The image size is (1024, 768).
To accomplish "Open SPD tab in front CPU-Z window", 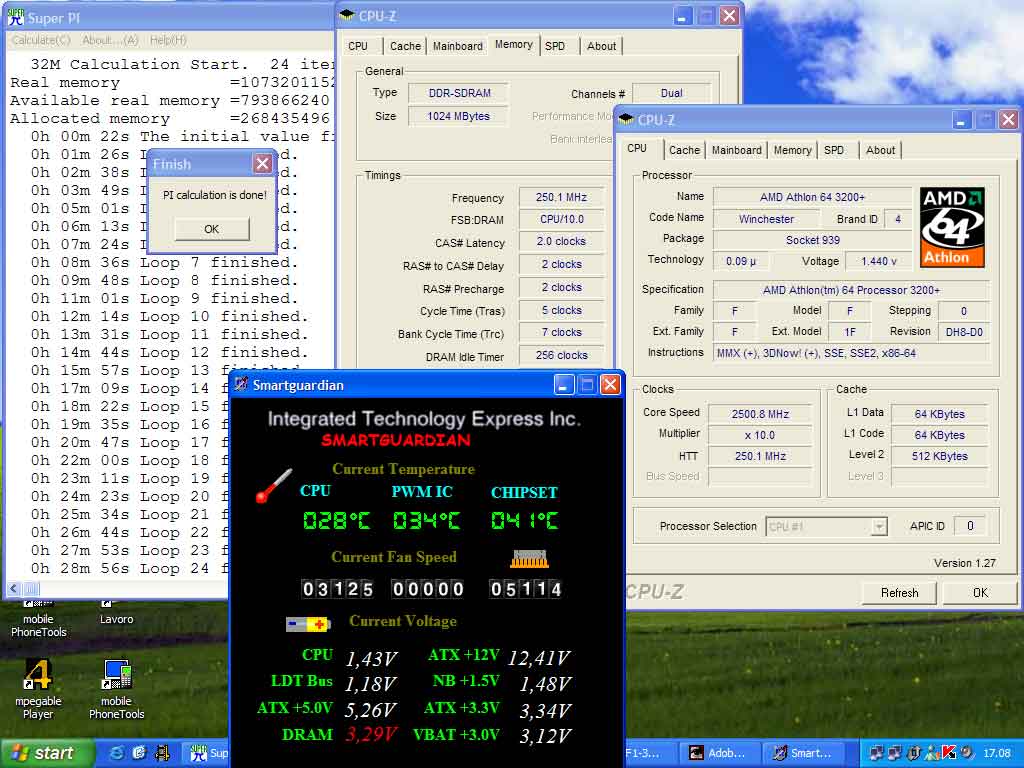I will (834, 150).
